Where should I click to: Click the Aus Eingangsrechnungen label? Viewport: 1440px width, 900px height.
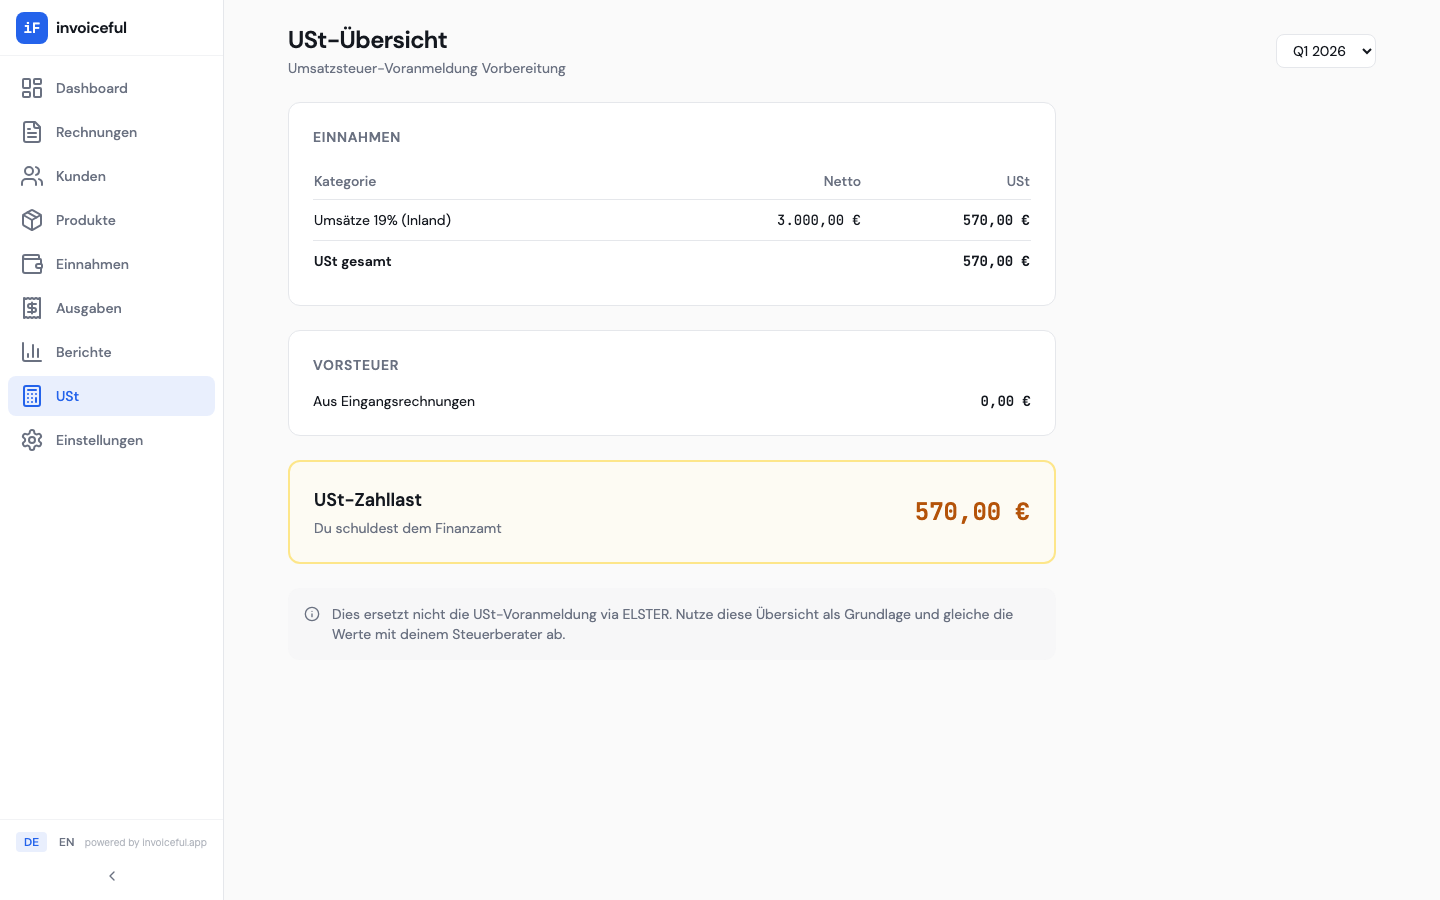(x=394, y=401)
